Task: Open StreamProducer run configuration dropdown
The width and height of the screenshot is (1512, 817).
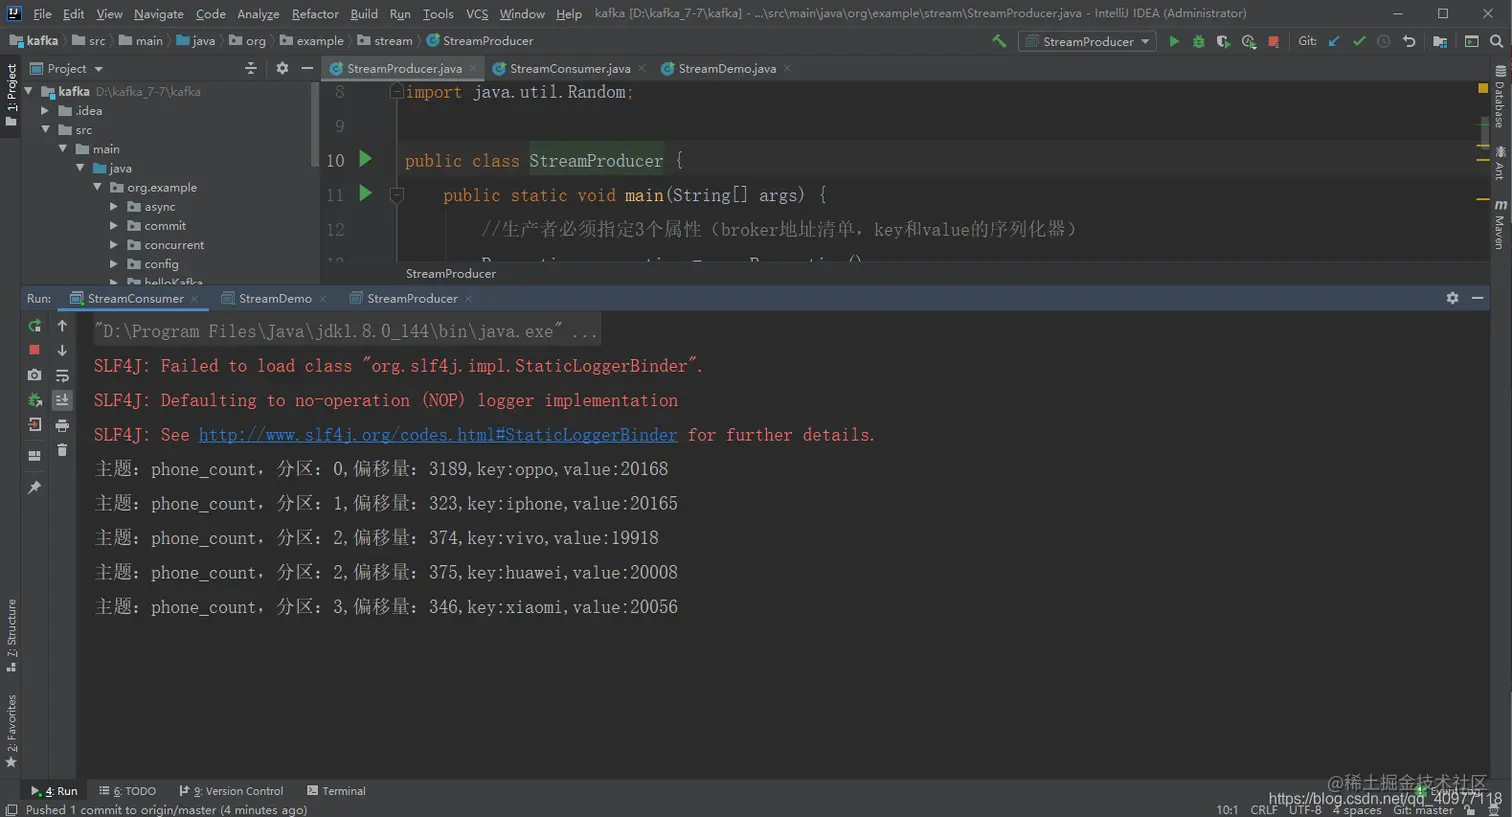Action: tap(1087, 41)
